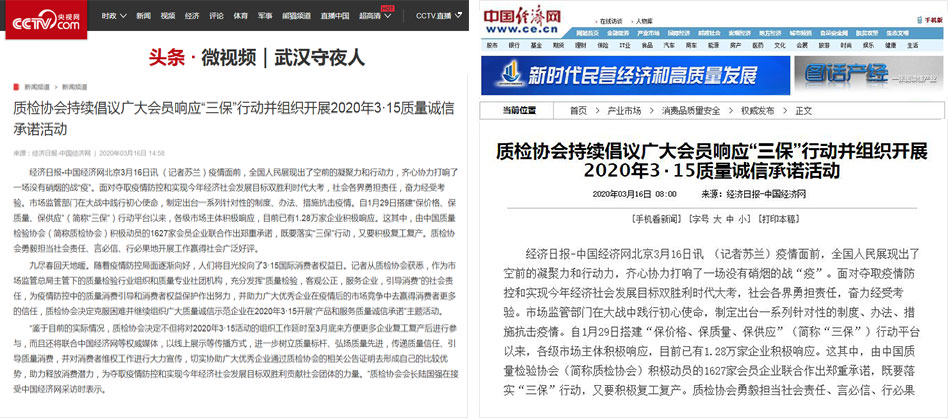Go to the 视频 section
This screenshot has width=948, height=418.
point(167,17)
